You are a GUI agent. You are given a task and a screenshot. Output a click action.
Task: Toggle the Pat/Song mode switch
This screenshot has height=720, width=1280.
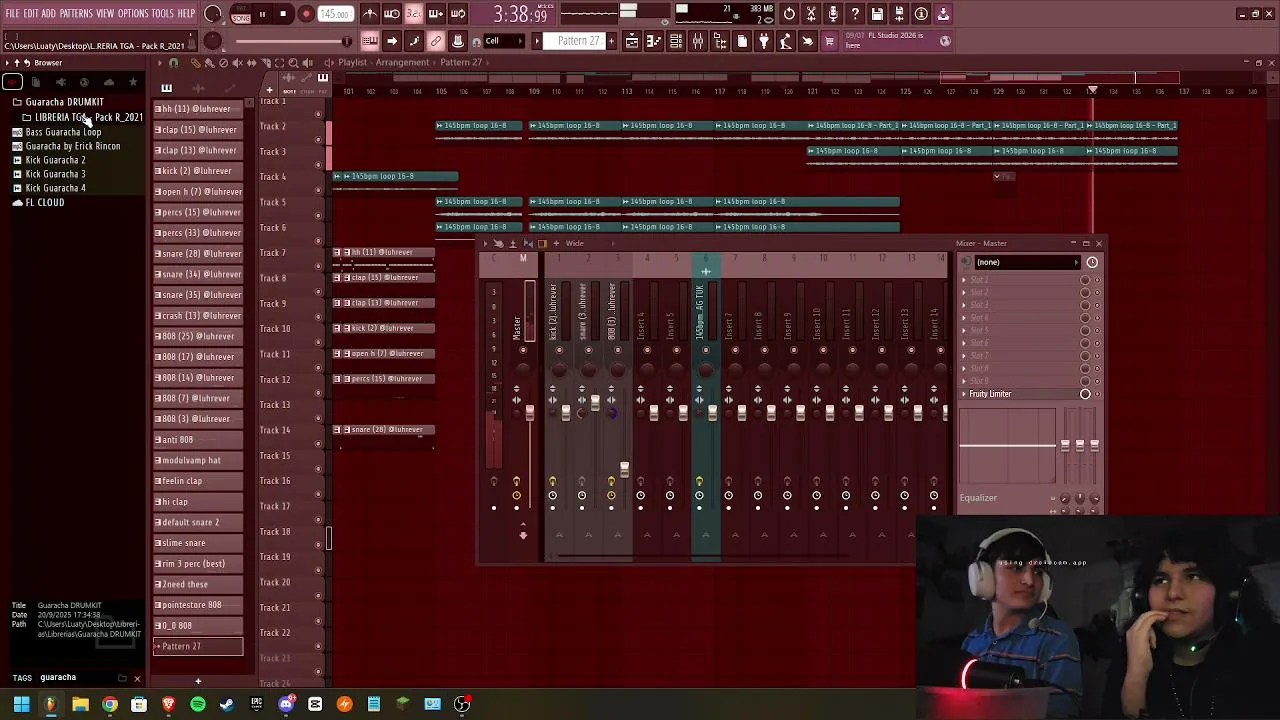coord(240,14)
